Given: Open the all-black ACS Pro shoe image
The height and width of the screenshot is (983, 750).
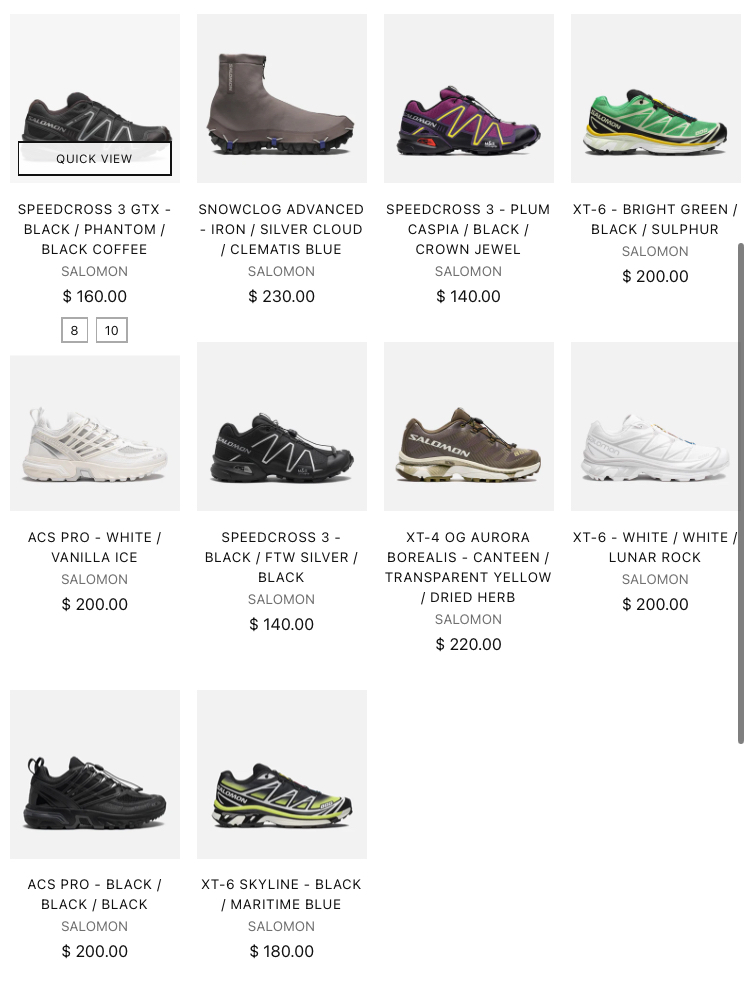Looking at the screenshot, I should point(95,774).
